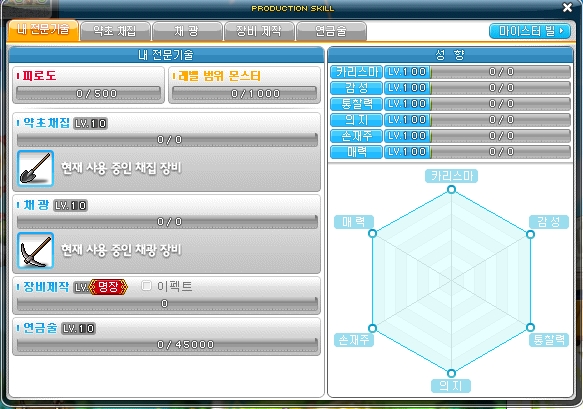Go to 마이스터 빌 with the blue button
583x409 pixels.
[x=530, y=31]
